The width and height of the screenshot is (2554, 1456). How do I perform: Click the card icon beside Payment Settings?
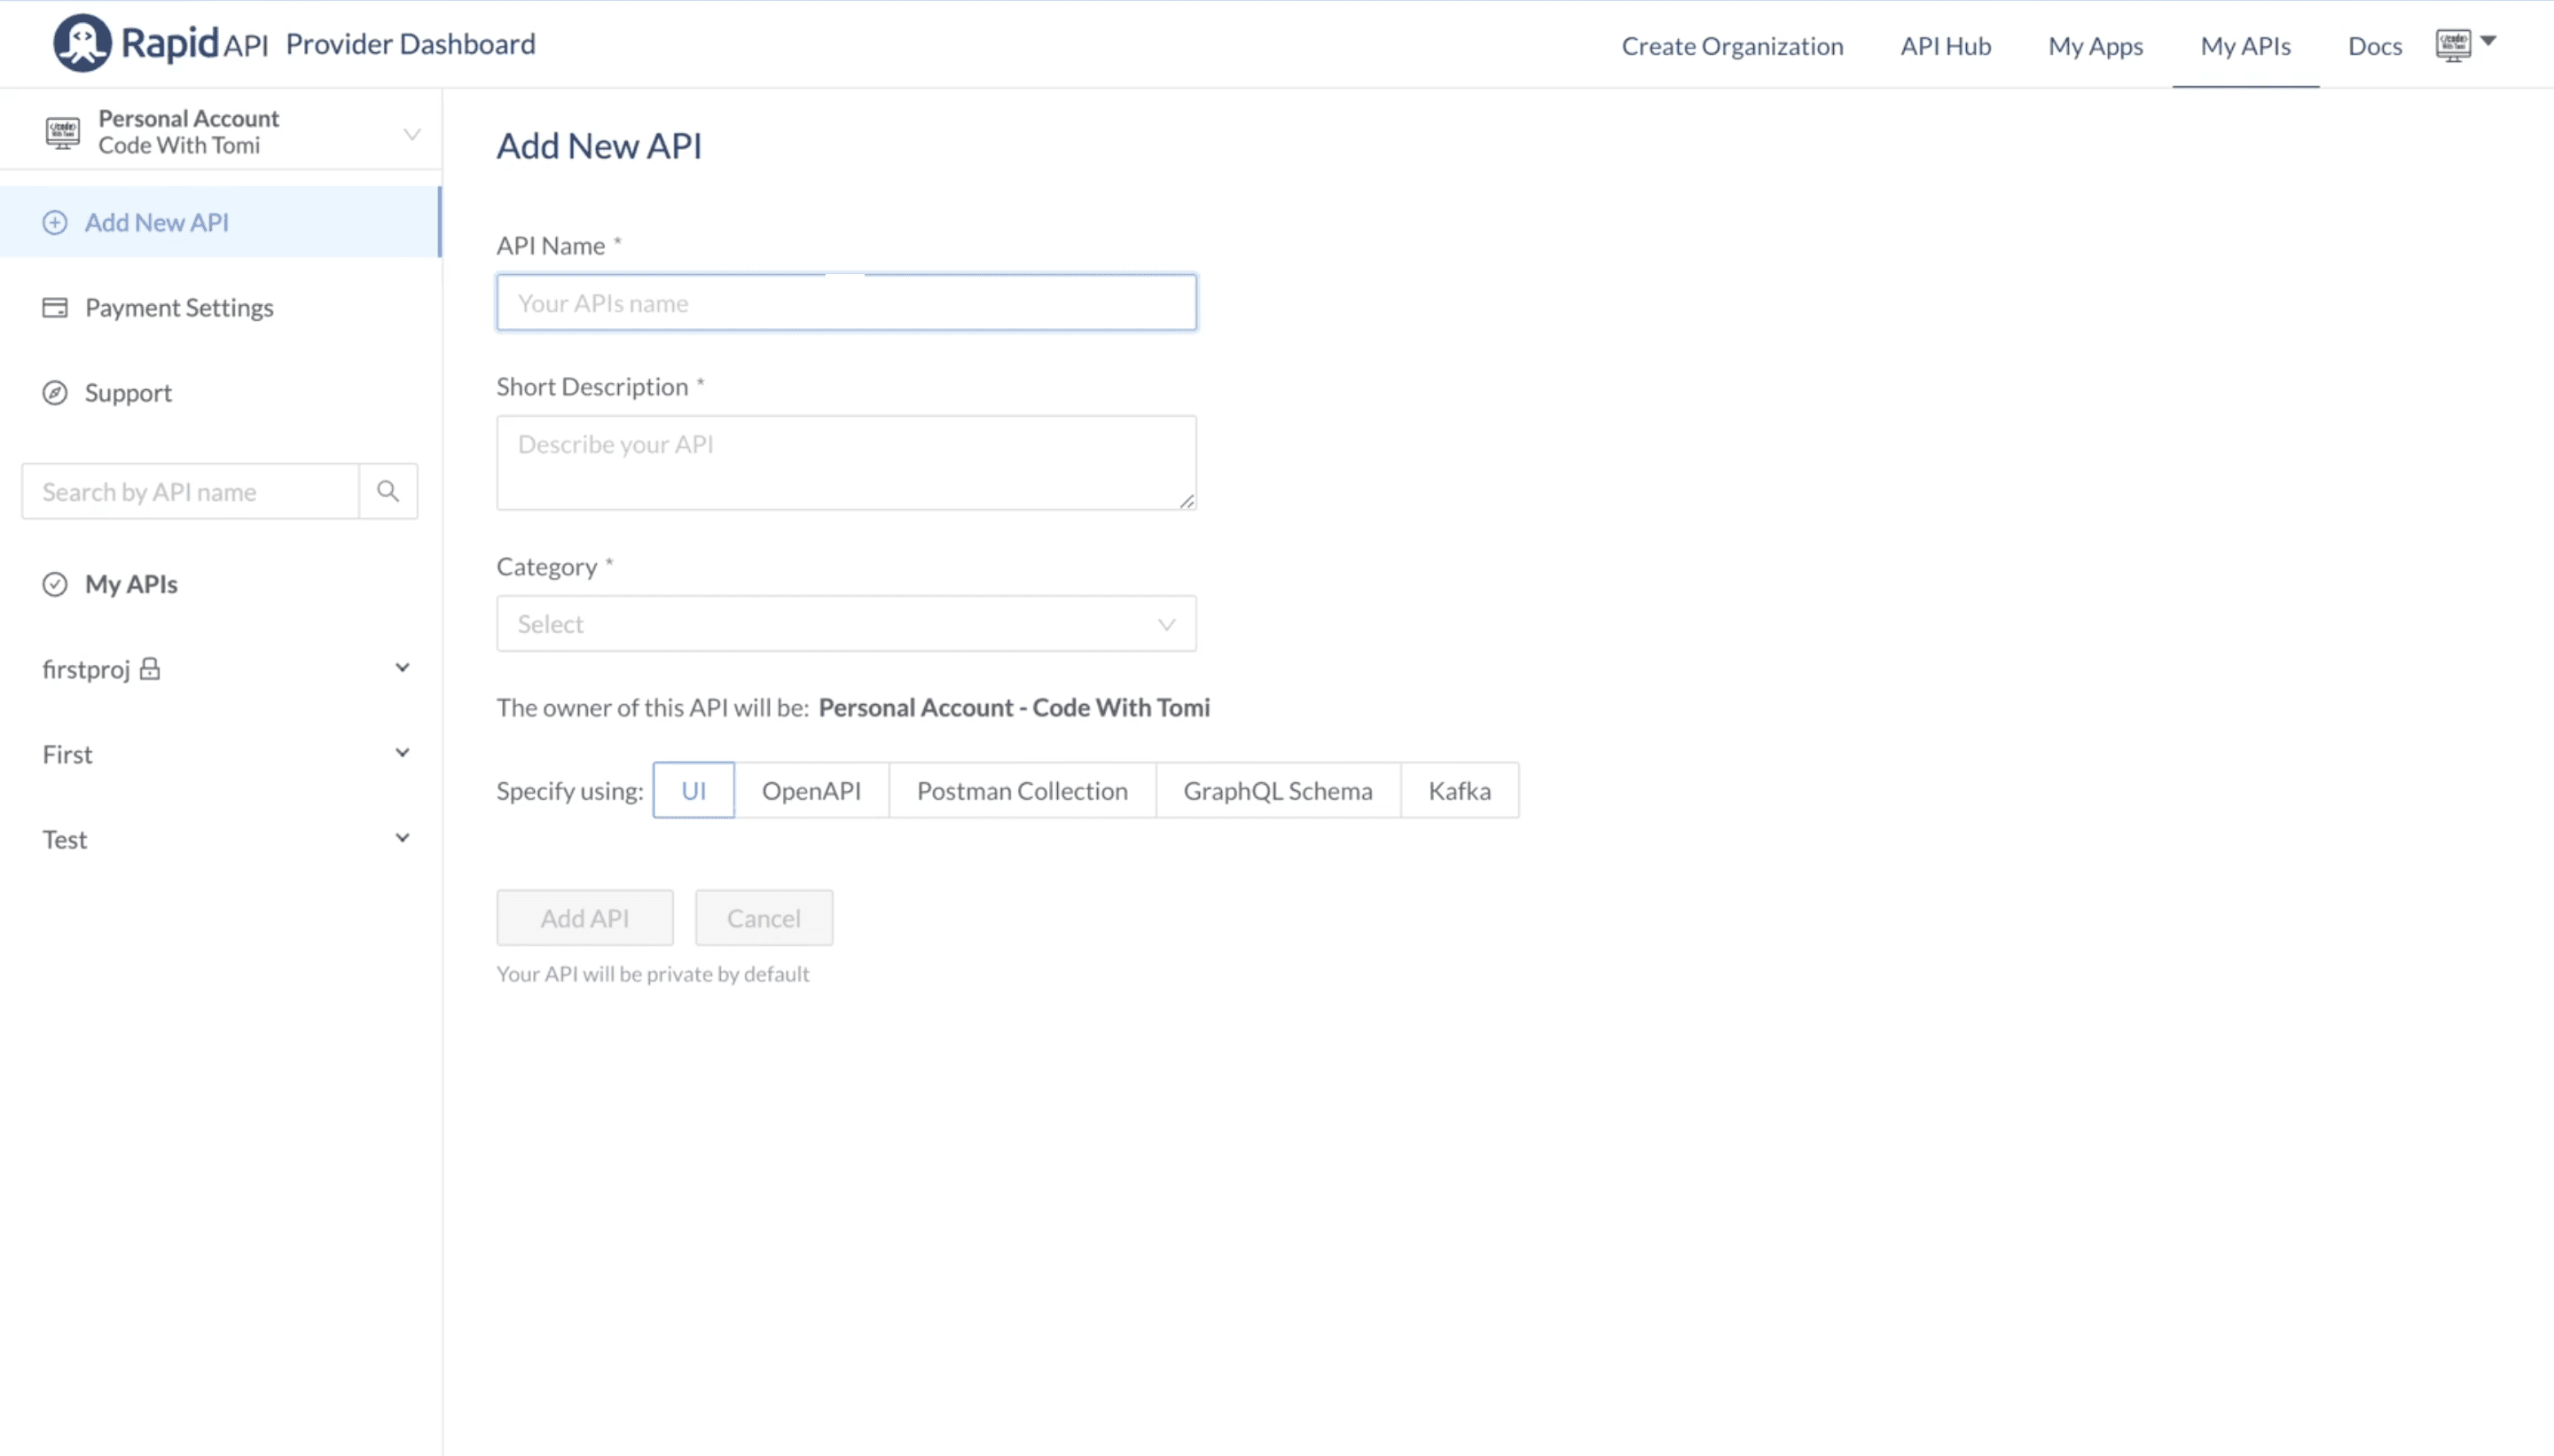[x=55, y=307]
